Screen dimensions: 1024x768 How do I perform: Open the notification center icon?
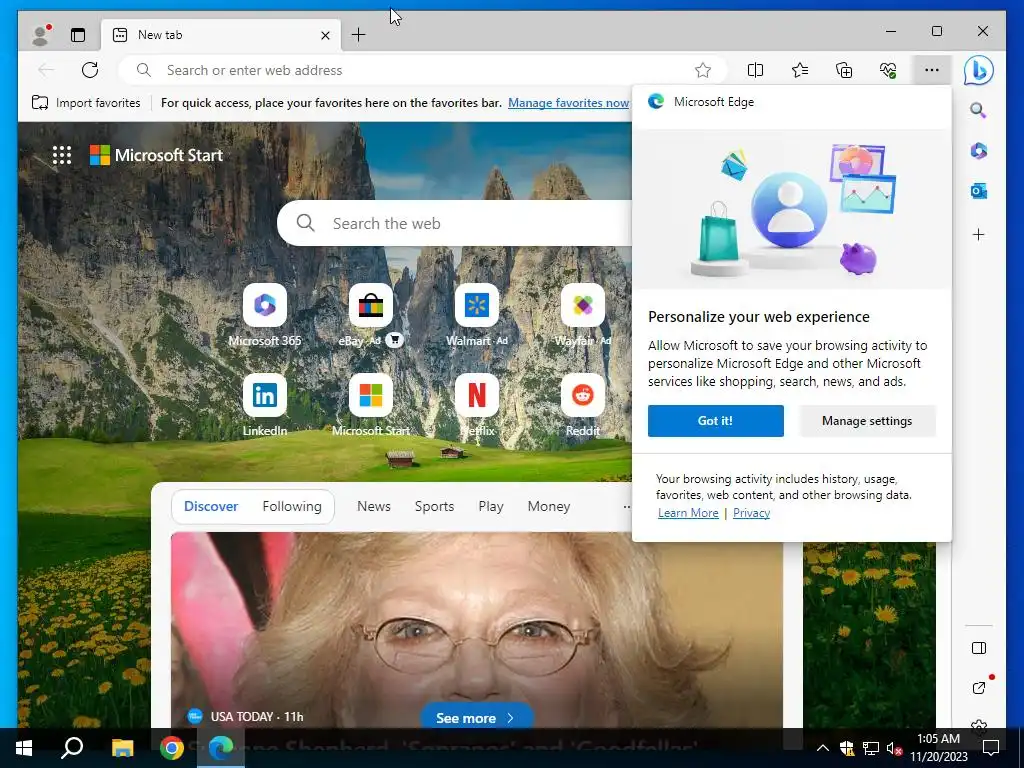tap(991, 748)
